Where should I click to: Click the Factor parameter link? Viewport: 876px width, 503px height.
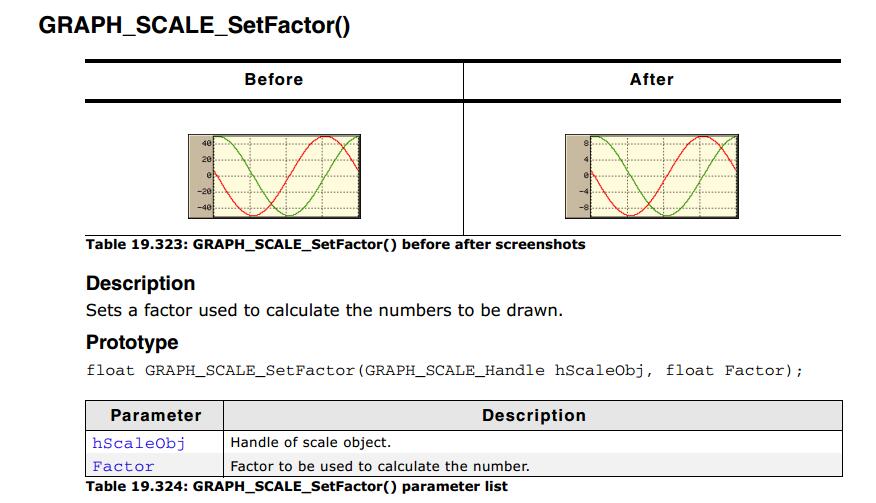click(x=123, y=466)
